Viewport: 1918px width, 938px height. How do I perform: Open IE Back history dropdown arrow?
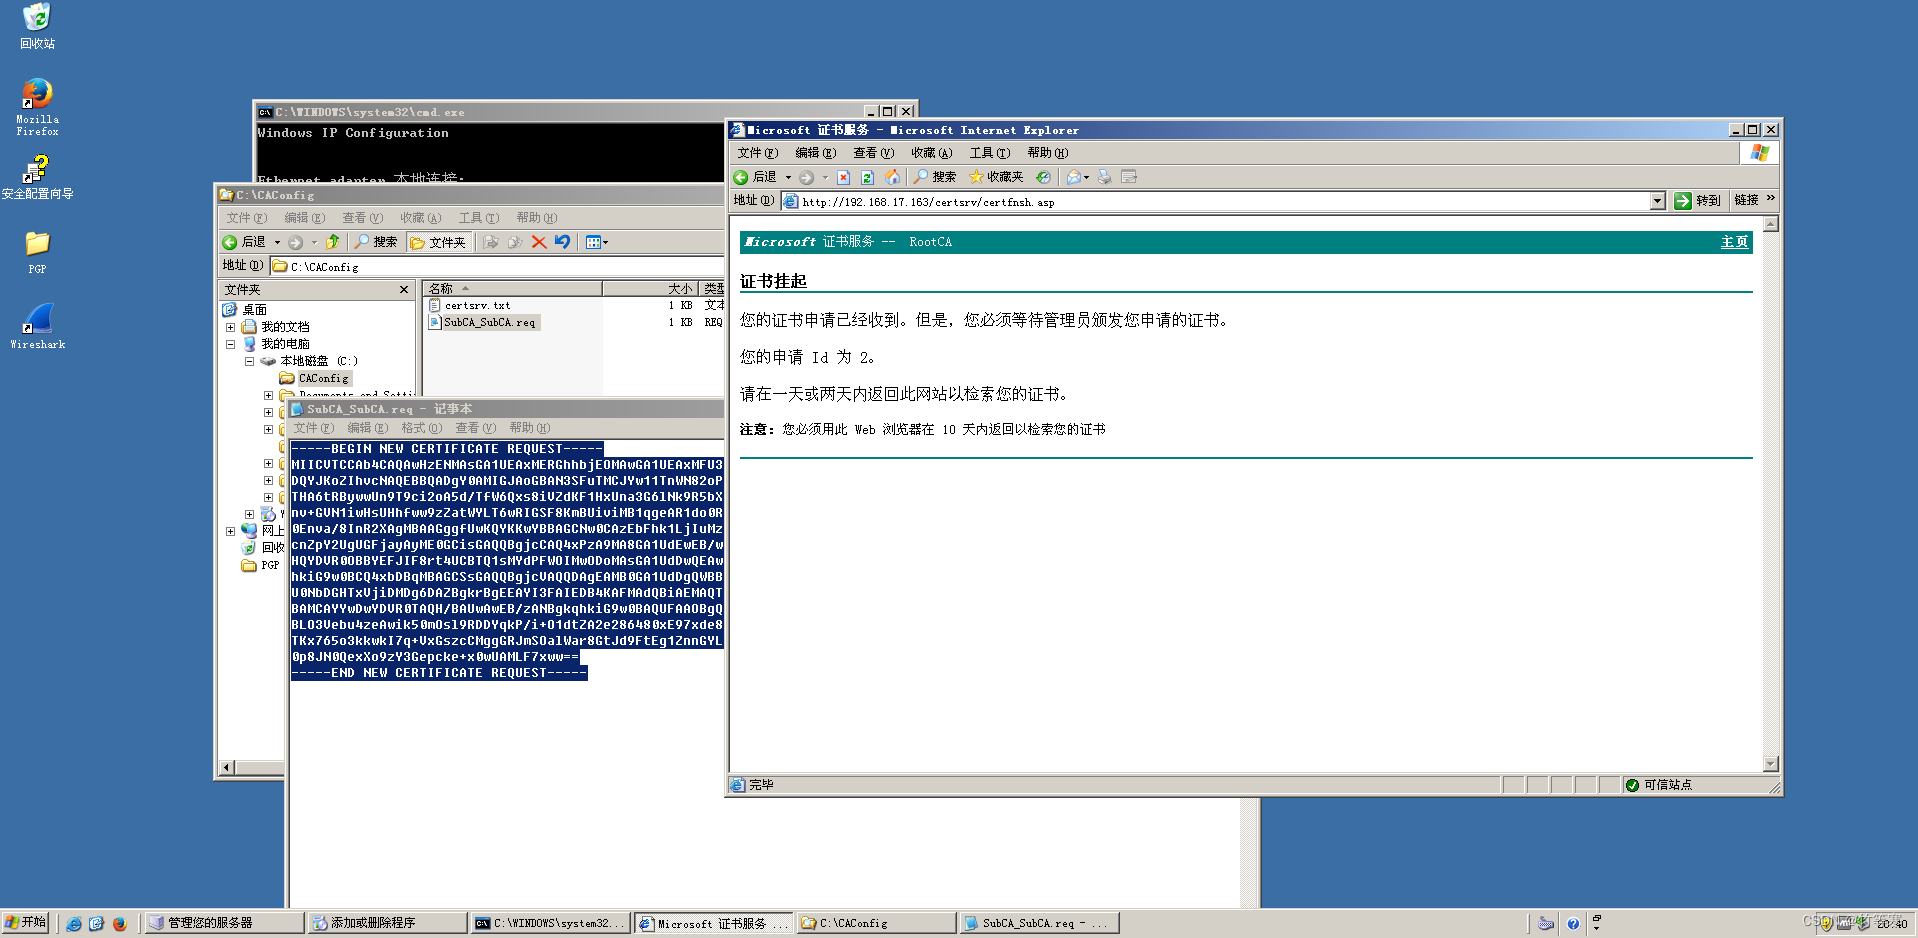pos(788,177)
